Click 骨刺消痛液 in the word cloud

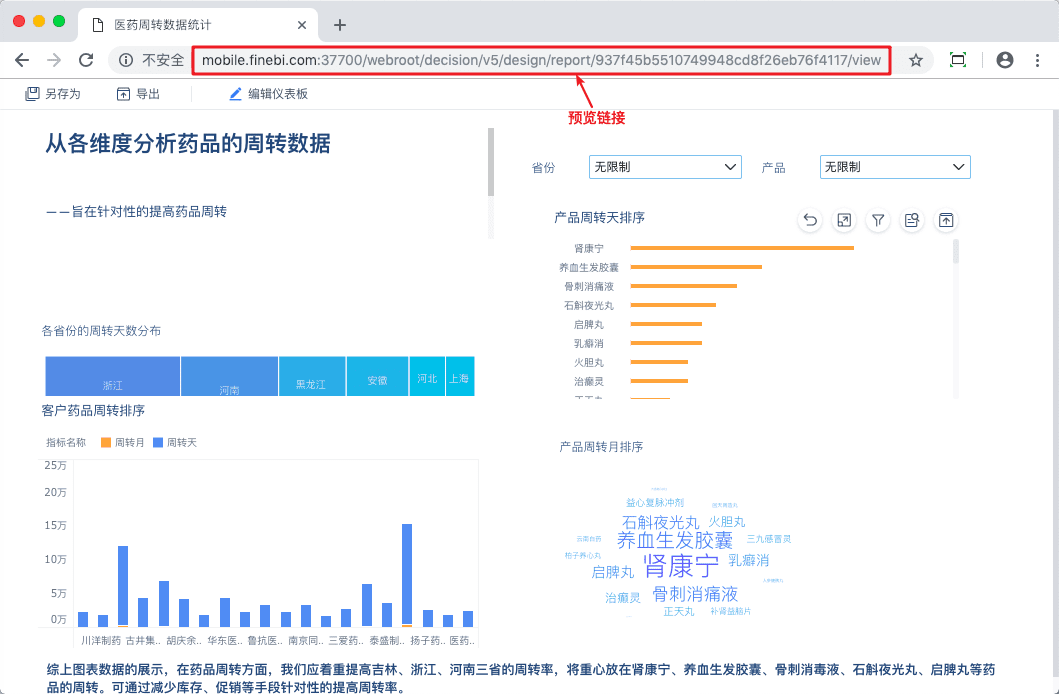695,594
